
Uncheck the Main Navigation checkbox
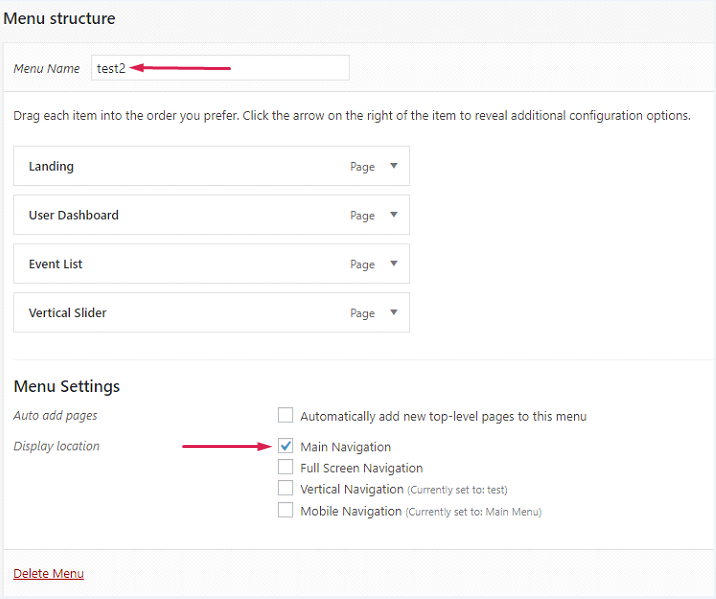tap(286, 446)
